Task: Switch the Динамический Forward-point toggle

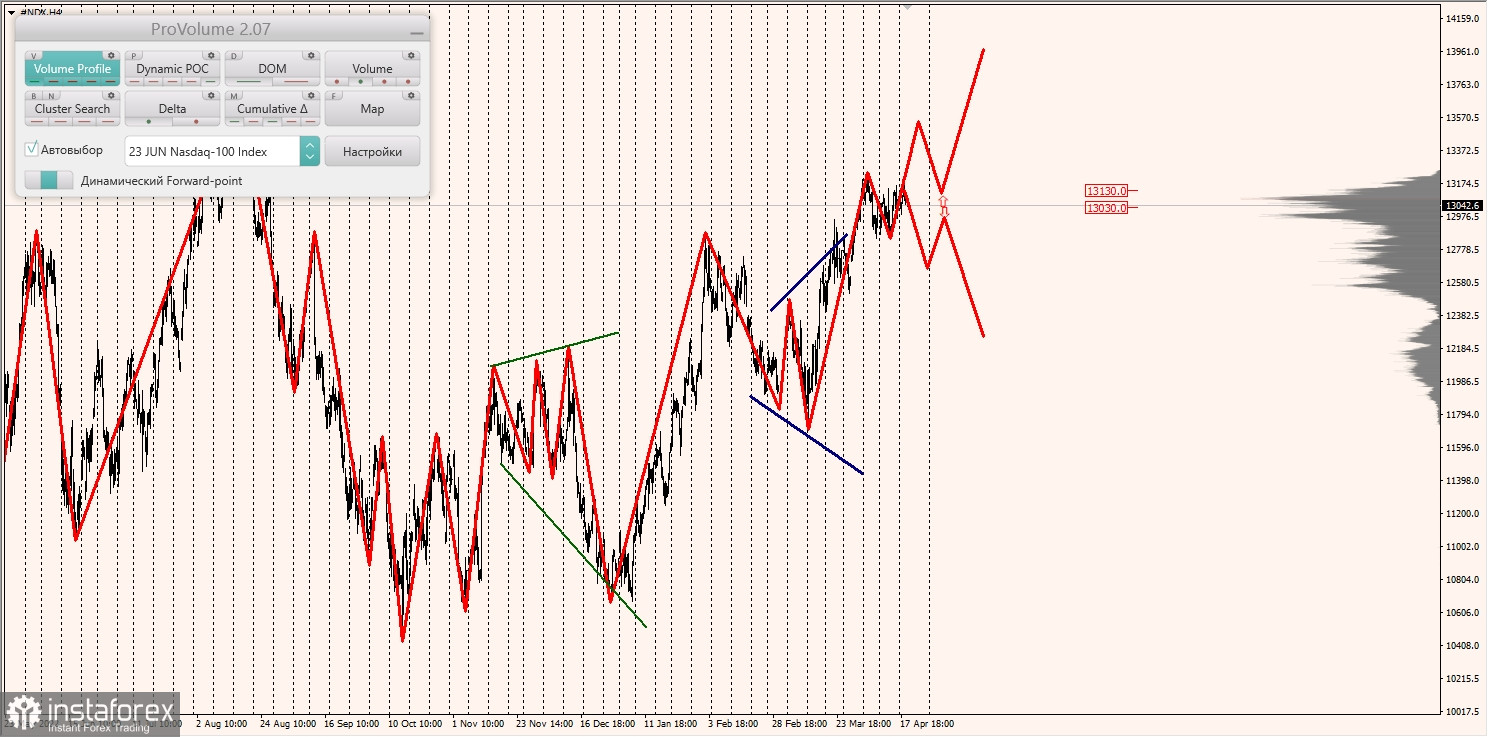Action: click(49, 180)
